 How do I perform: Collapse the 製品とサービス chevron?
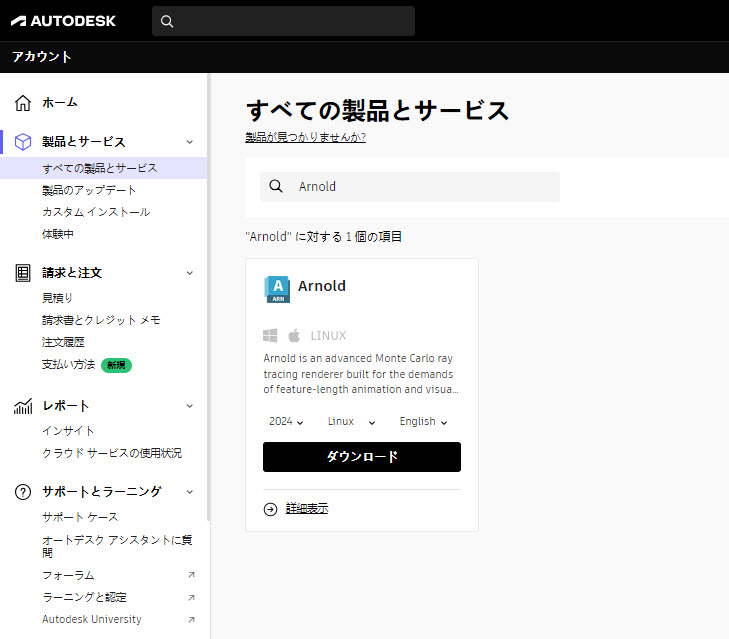coord(190,142)
